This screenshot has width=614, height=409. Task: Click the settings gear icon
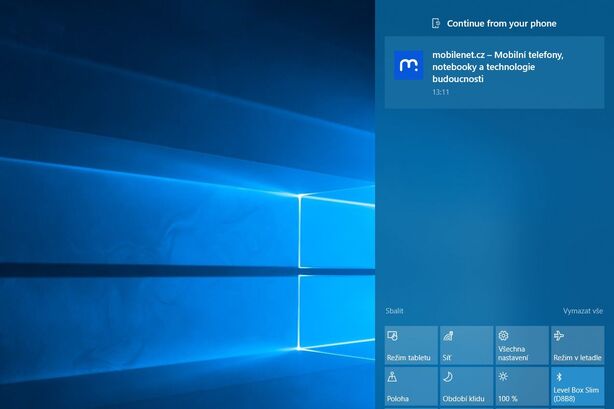pos(504,335)
